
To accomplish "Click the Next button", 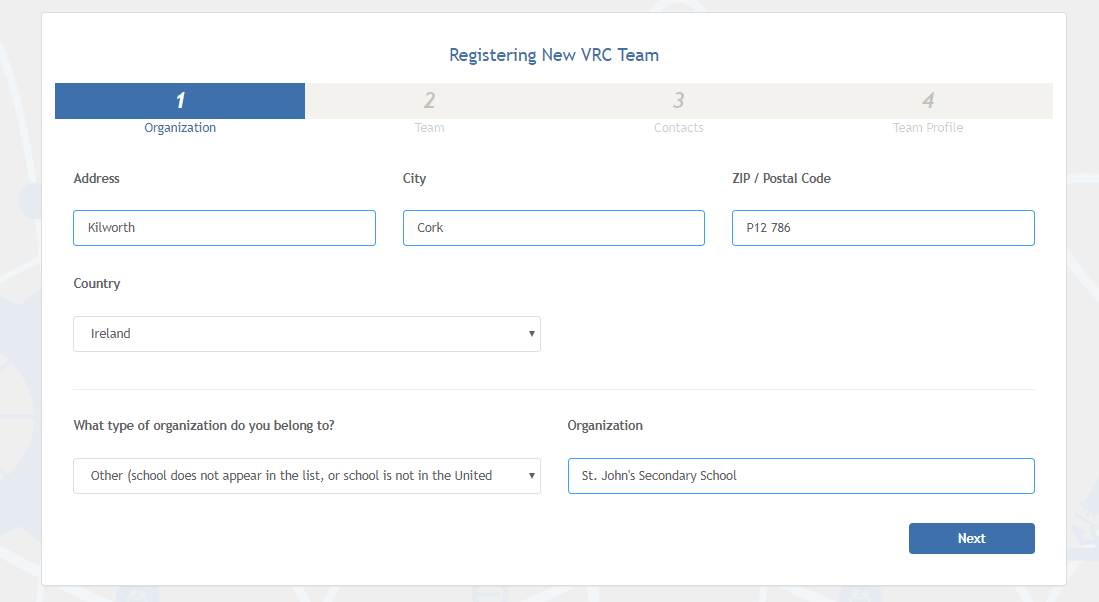I will coord(971,538).
